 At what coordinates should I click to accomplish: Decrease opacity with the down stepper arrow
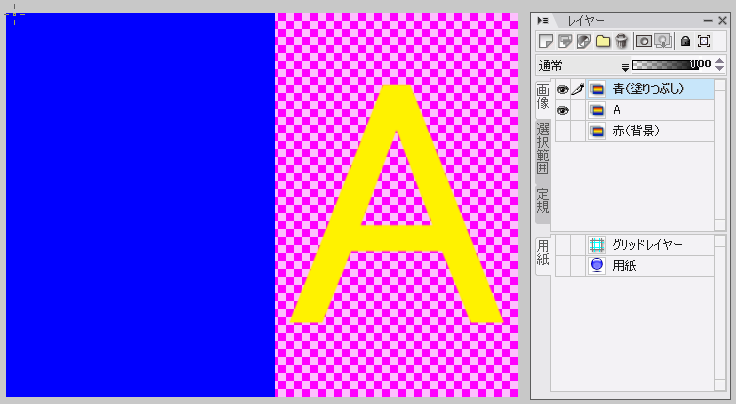pyautogui.click(x=720, y=69)
